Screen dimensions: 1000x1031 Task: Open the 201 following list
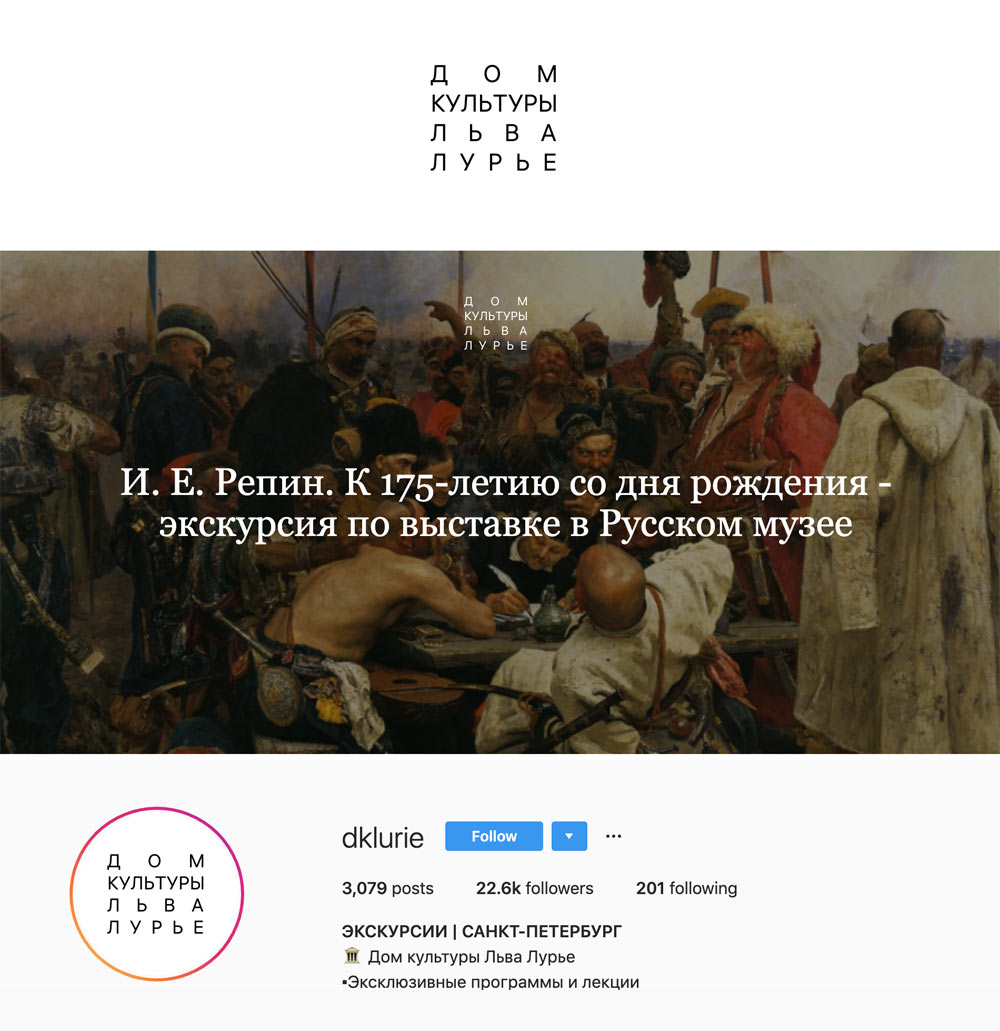tap(686, 888)
